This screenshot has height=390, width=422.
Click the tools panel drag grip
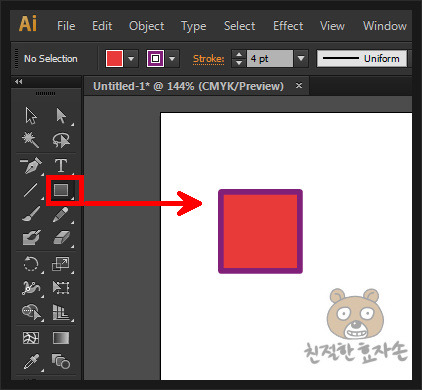click(x=46, y=93)
